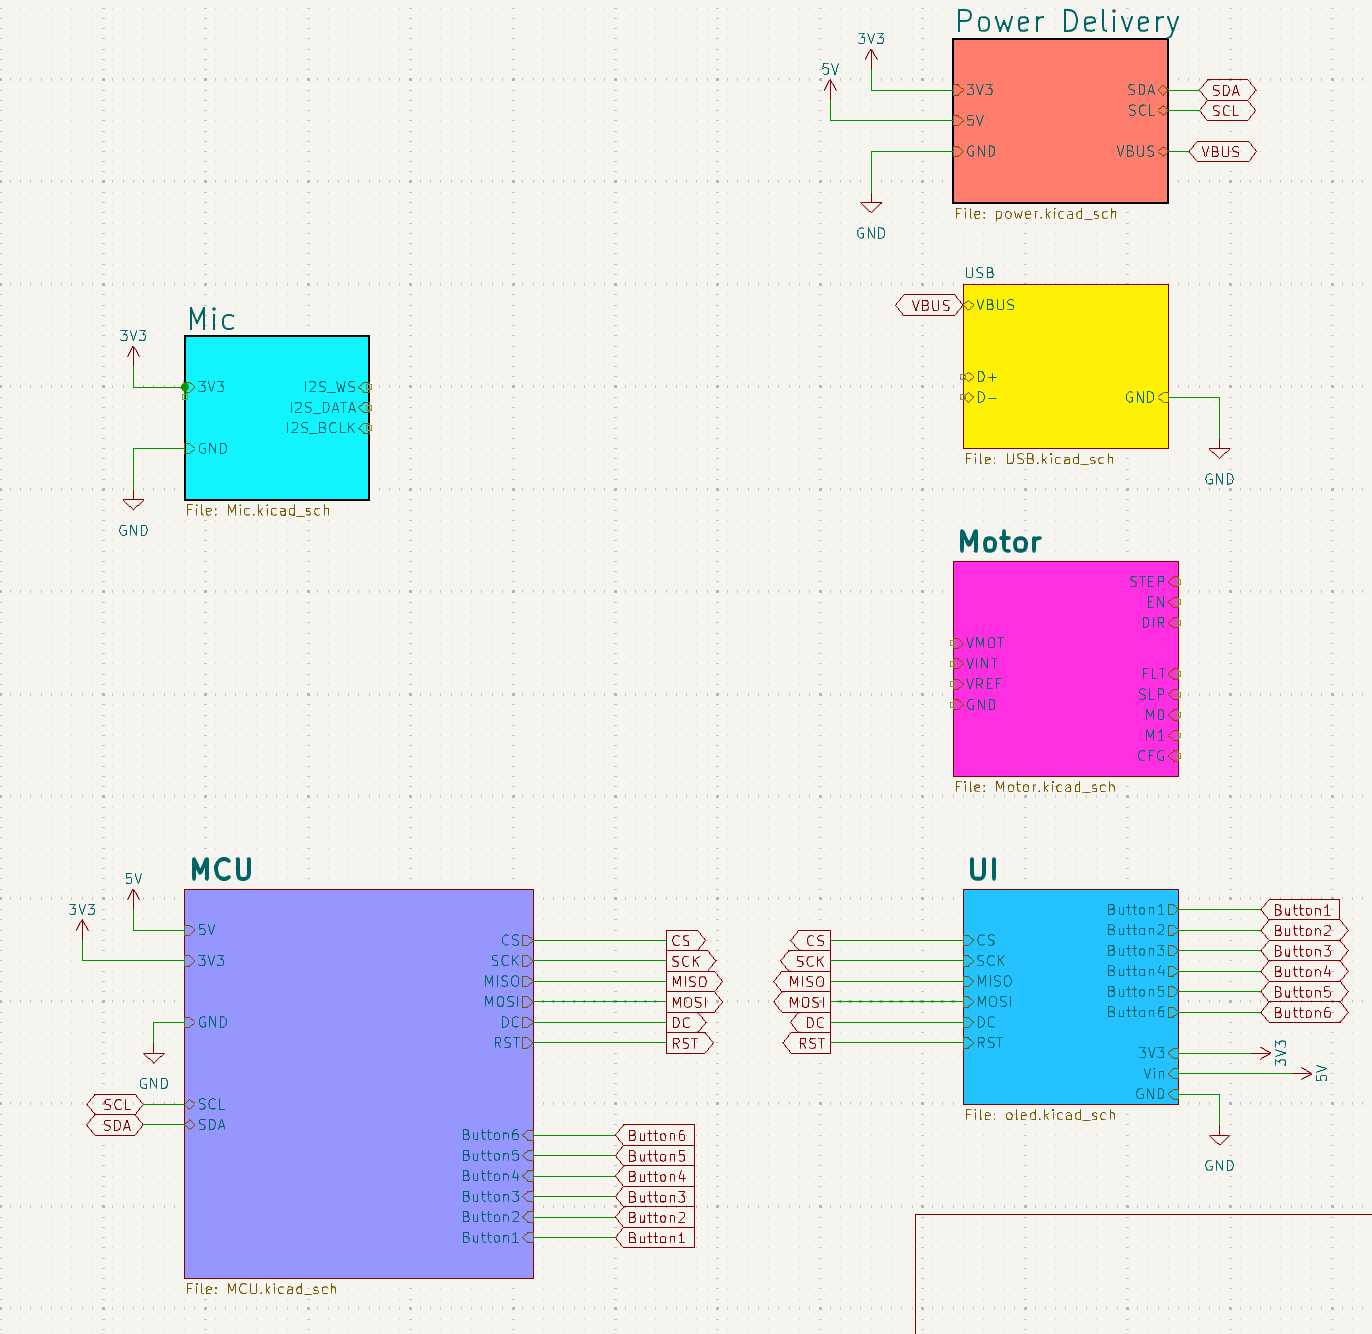This screenshot has width=1372, height=1334.
Task: Click the VBUS hierarchical label near the USB sheet
Action: click(x=927, y=305)
